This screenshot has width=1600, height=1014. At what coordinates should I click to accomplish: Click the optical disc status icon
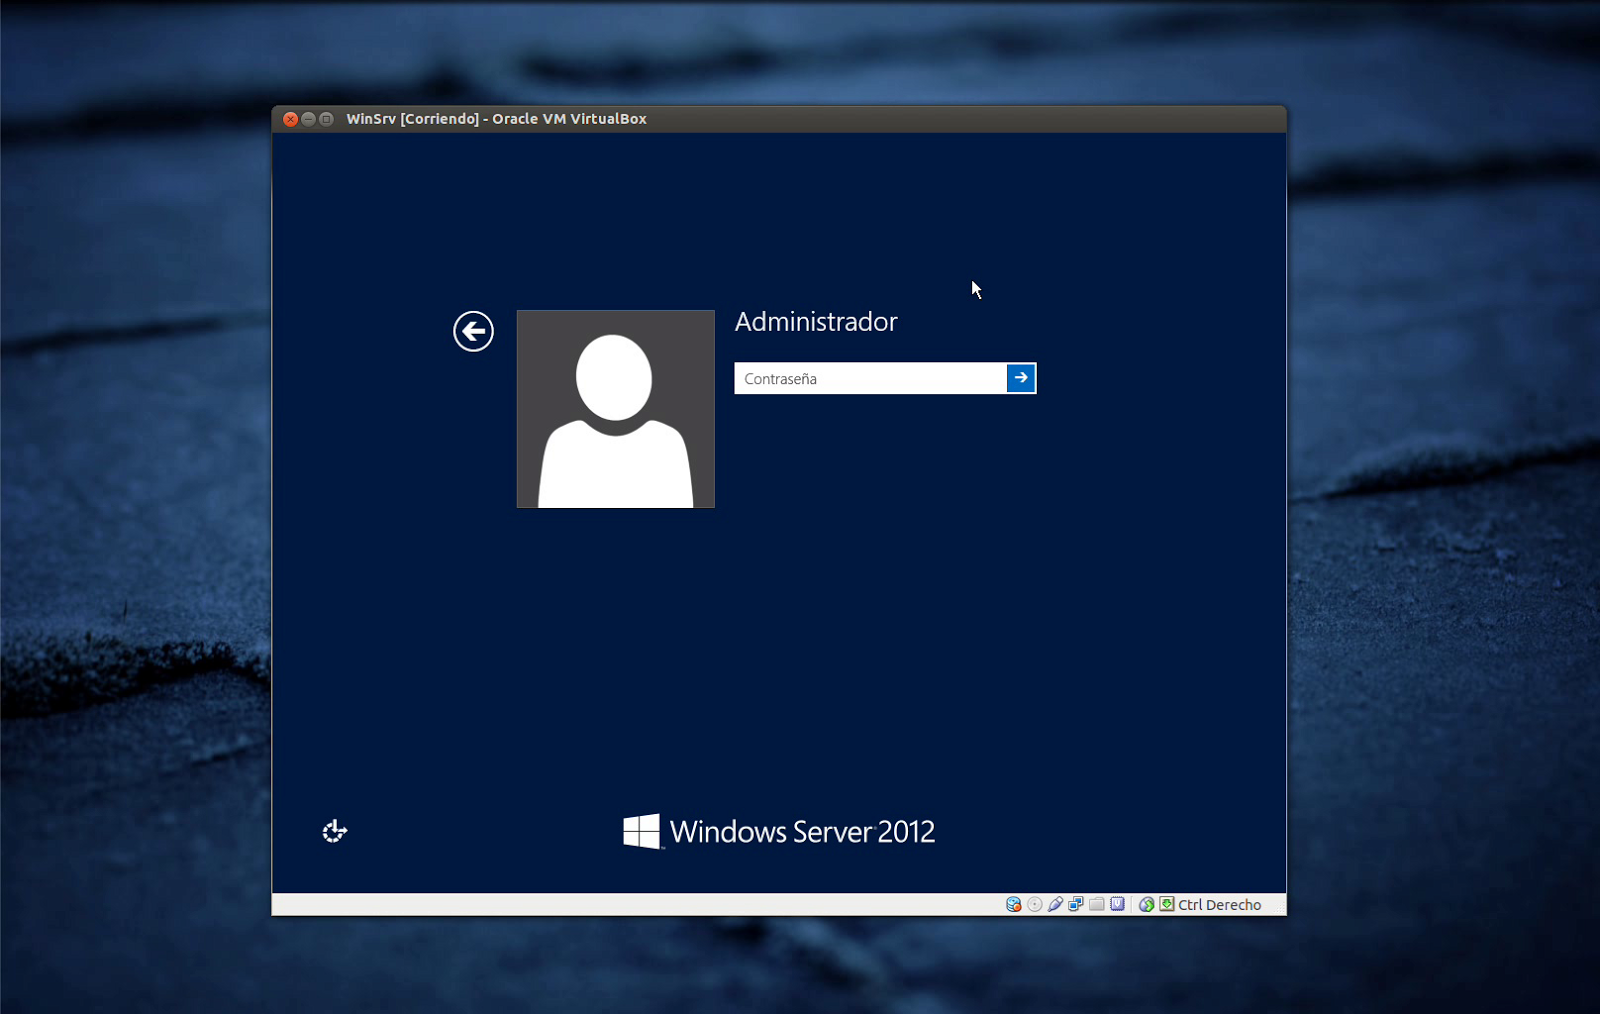click(x=1035, y=904)
